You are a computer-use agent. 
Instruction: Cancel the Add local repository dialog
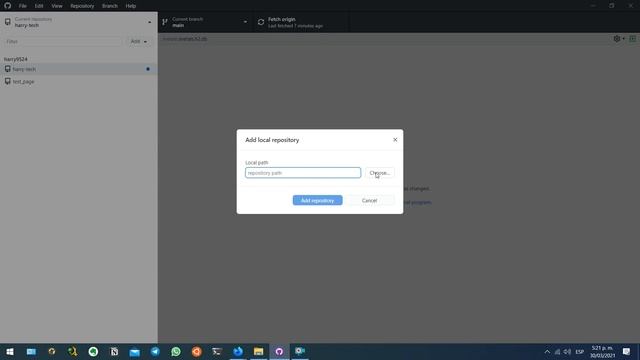coord(369,200)
